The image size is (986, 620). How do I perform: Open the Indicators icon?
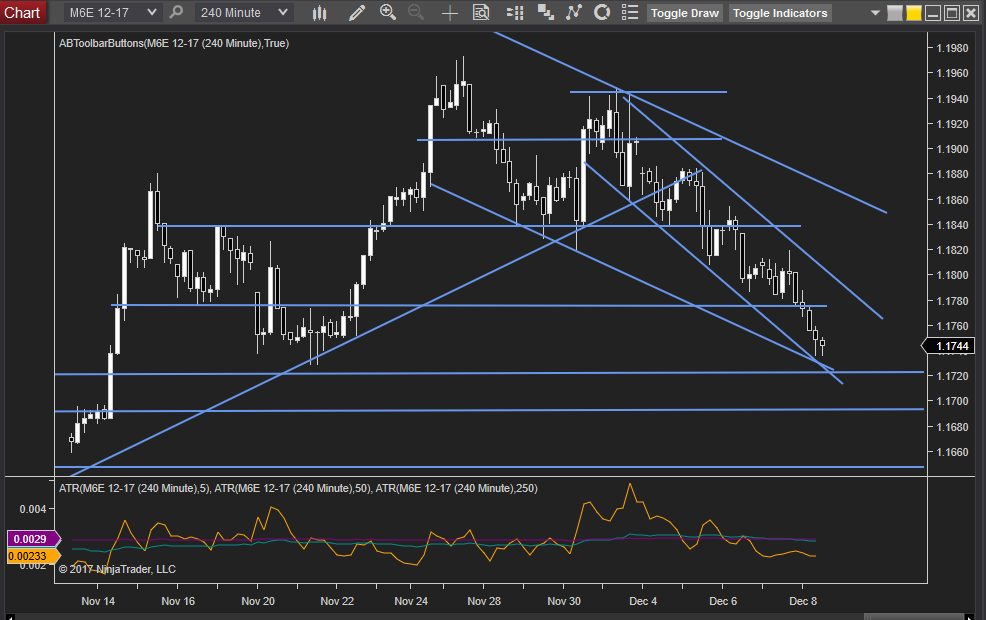[x=573, y=13]
